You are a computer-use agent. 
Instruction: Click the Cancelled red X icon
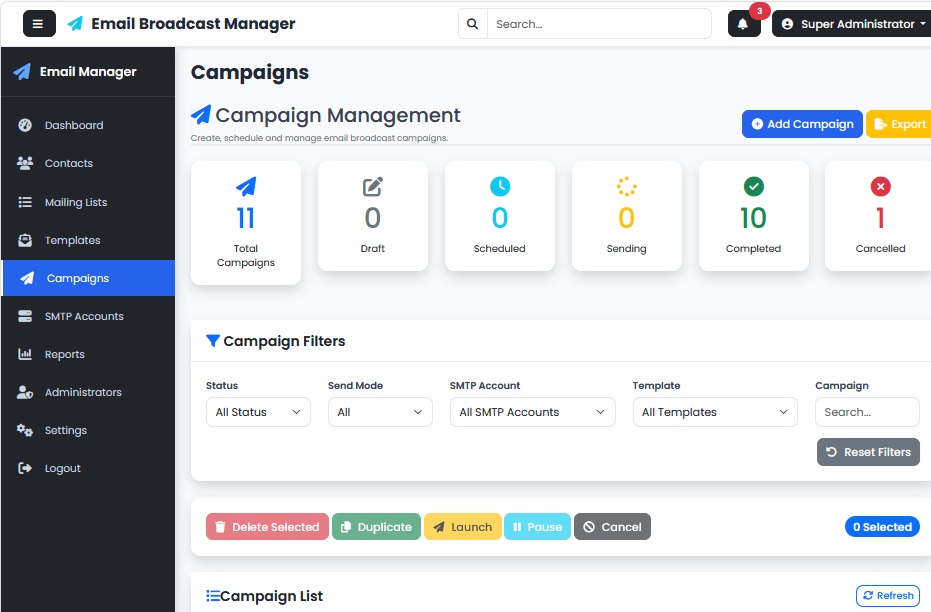point(881,186)
